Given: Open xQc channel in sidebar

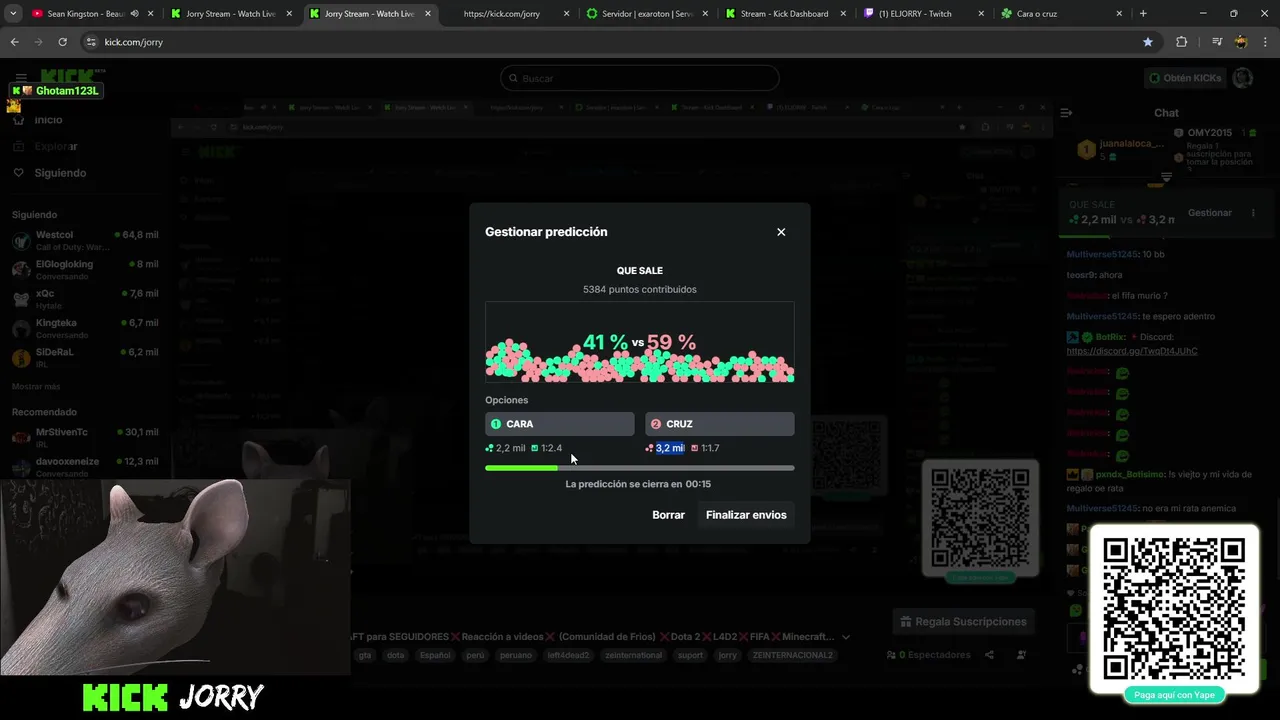Looking at the screenshot, I should (x=85, y=299).
